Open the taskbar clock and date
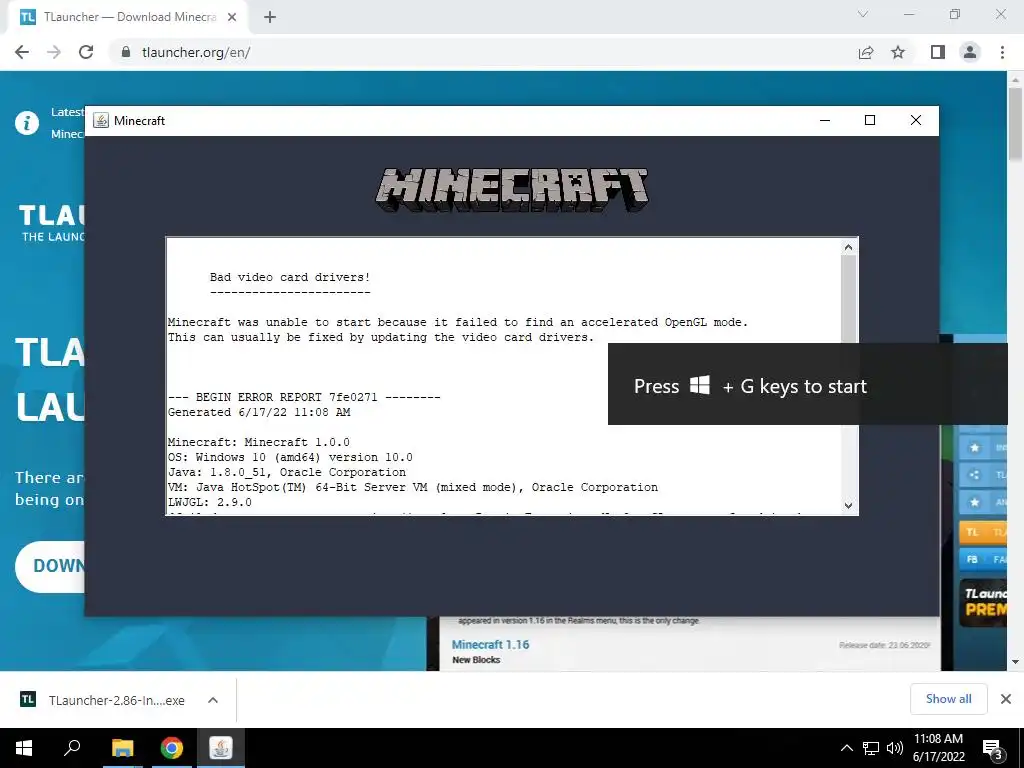This screenshot has width=1024, height=768. coord(938,748)
